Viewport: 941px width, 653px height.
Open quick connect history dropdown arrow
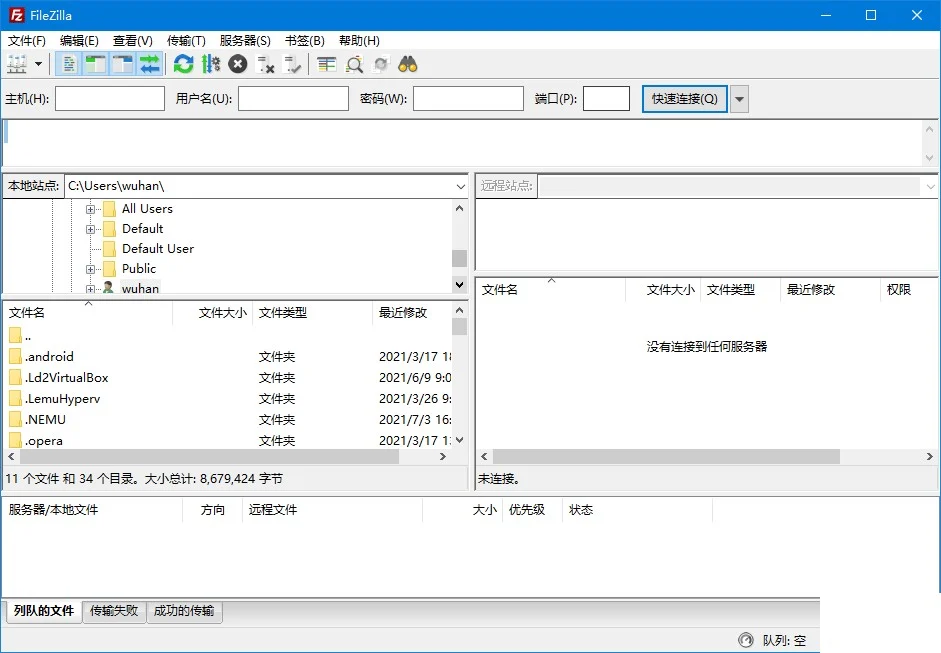[739, 99]
